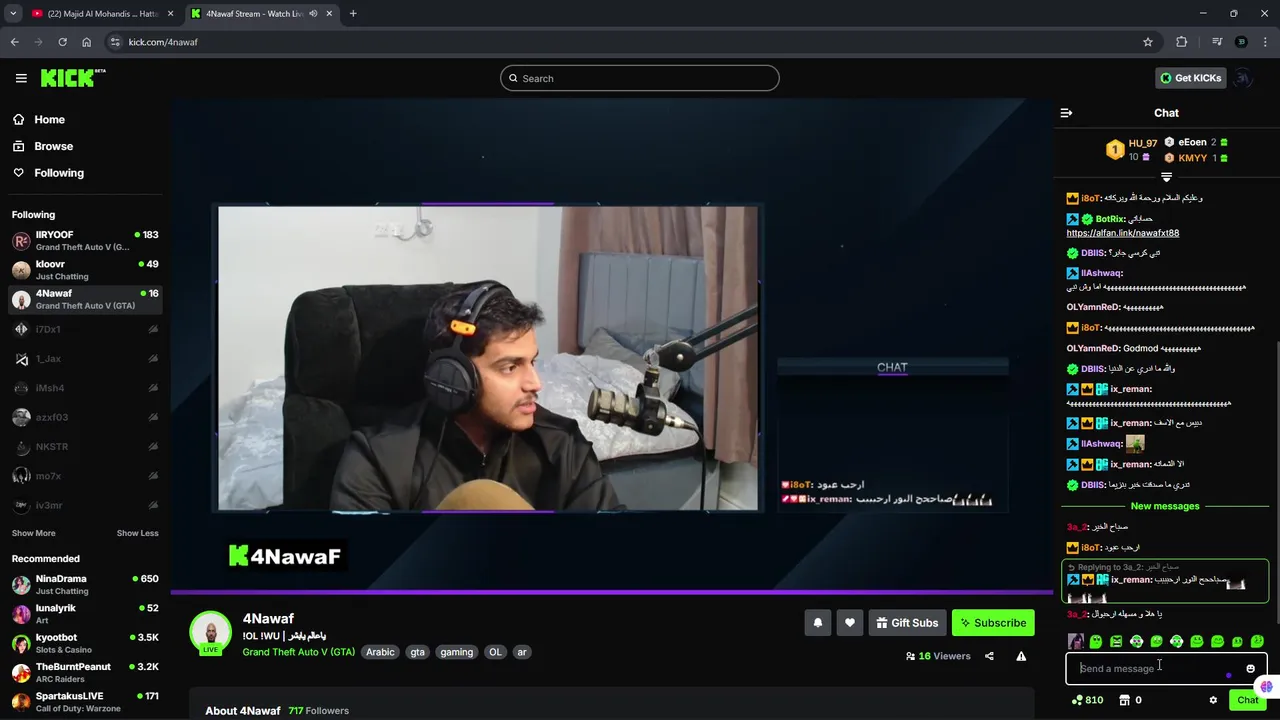This screenshot has height=720, width=1280.
Task: Open the emoji picker in the message box
Action: click(x=1250, y=668)
